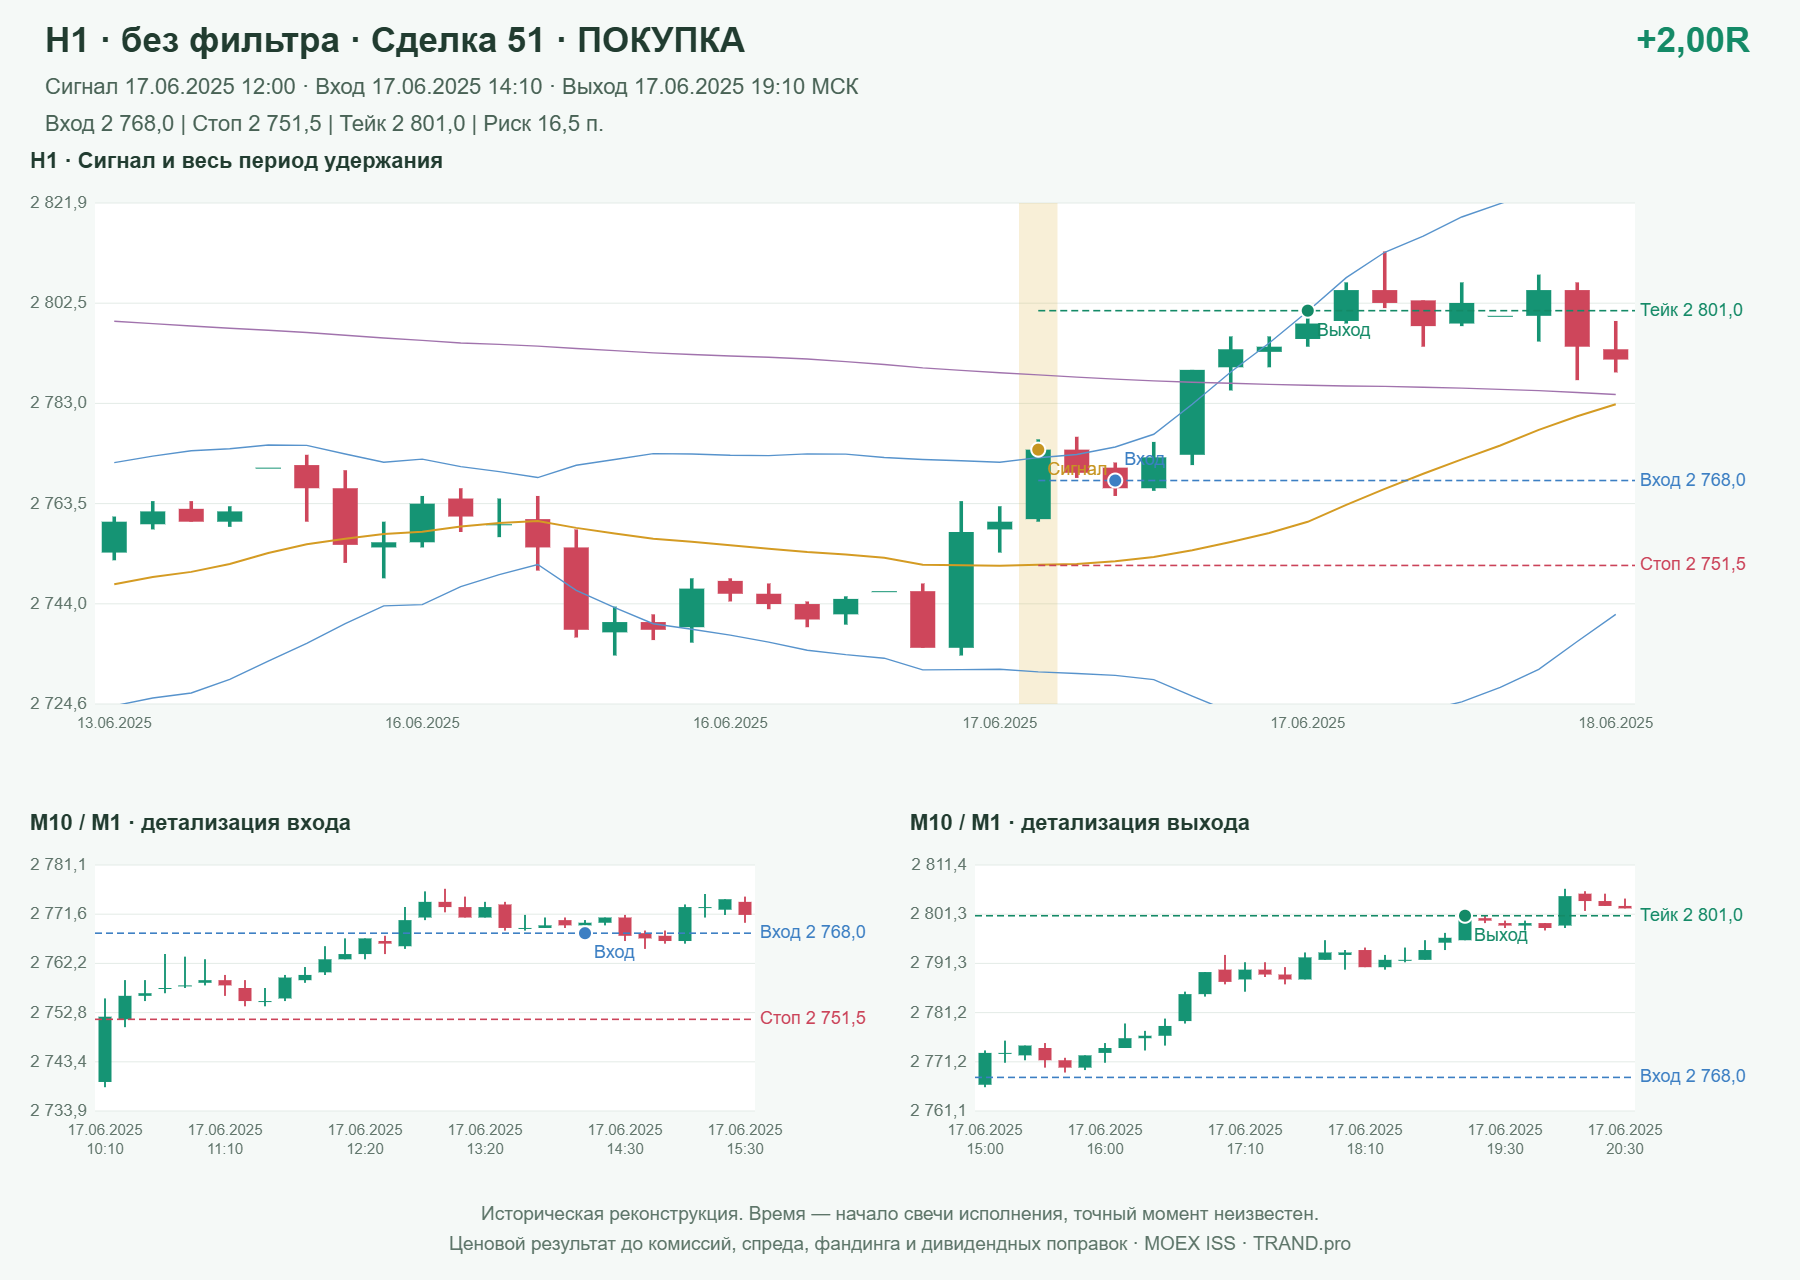This screenshot has height=1280, width=1800.
Task: Click the green Выход dot in exit detail chart
Action: point(1465,916)
